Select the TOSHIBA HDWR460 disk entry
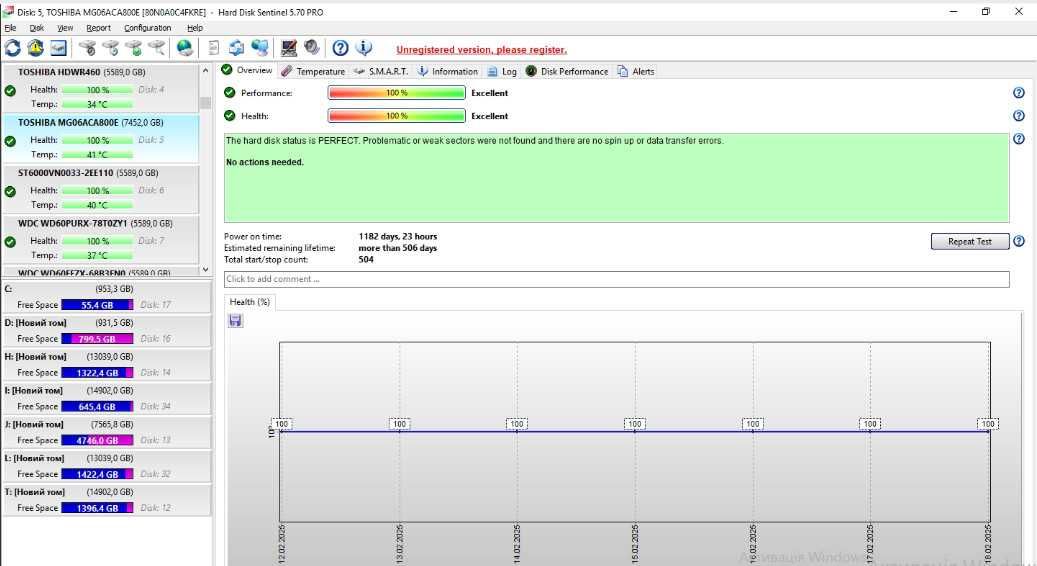This screenshot has height=566, width=1037. coord(101,88)
